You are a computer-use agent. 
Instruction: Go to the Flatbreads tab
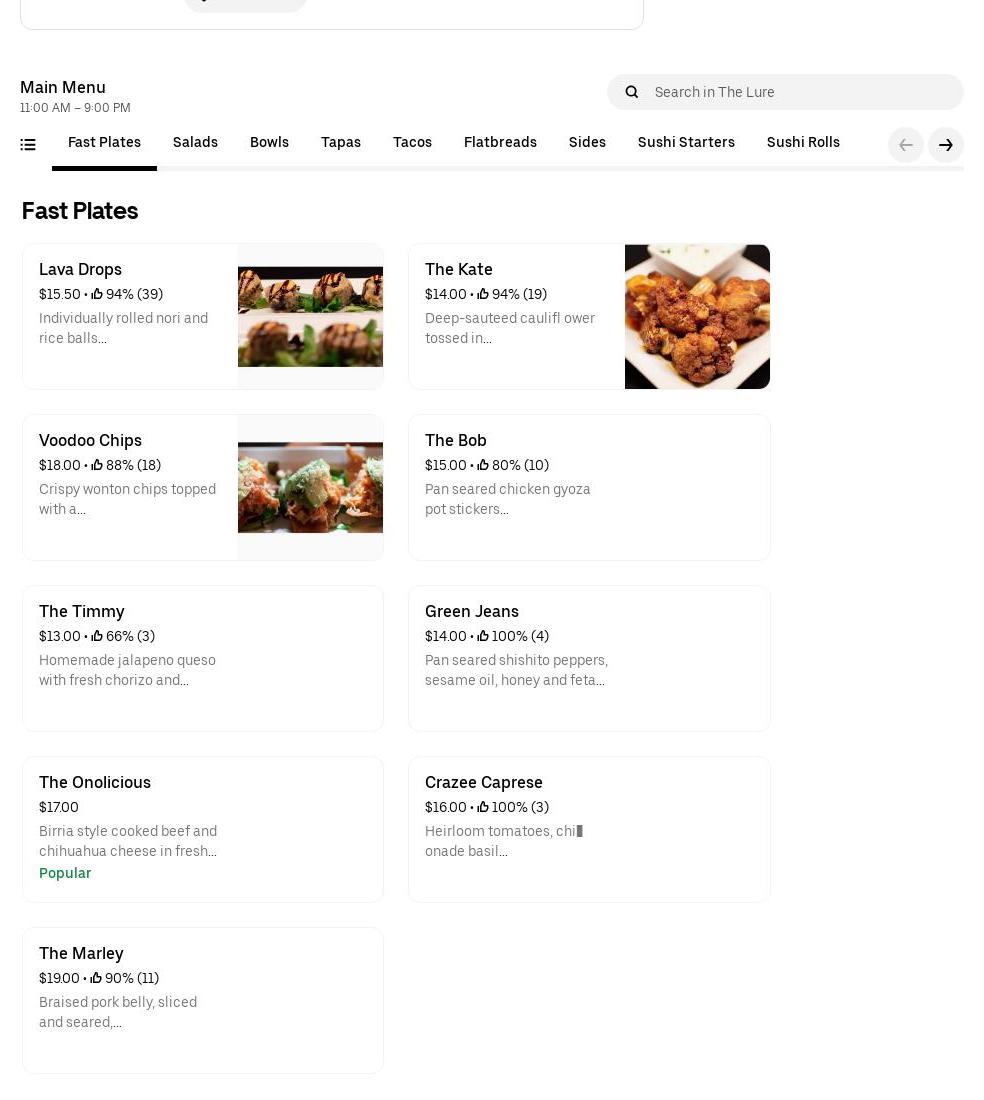click(500, 143)
